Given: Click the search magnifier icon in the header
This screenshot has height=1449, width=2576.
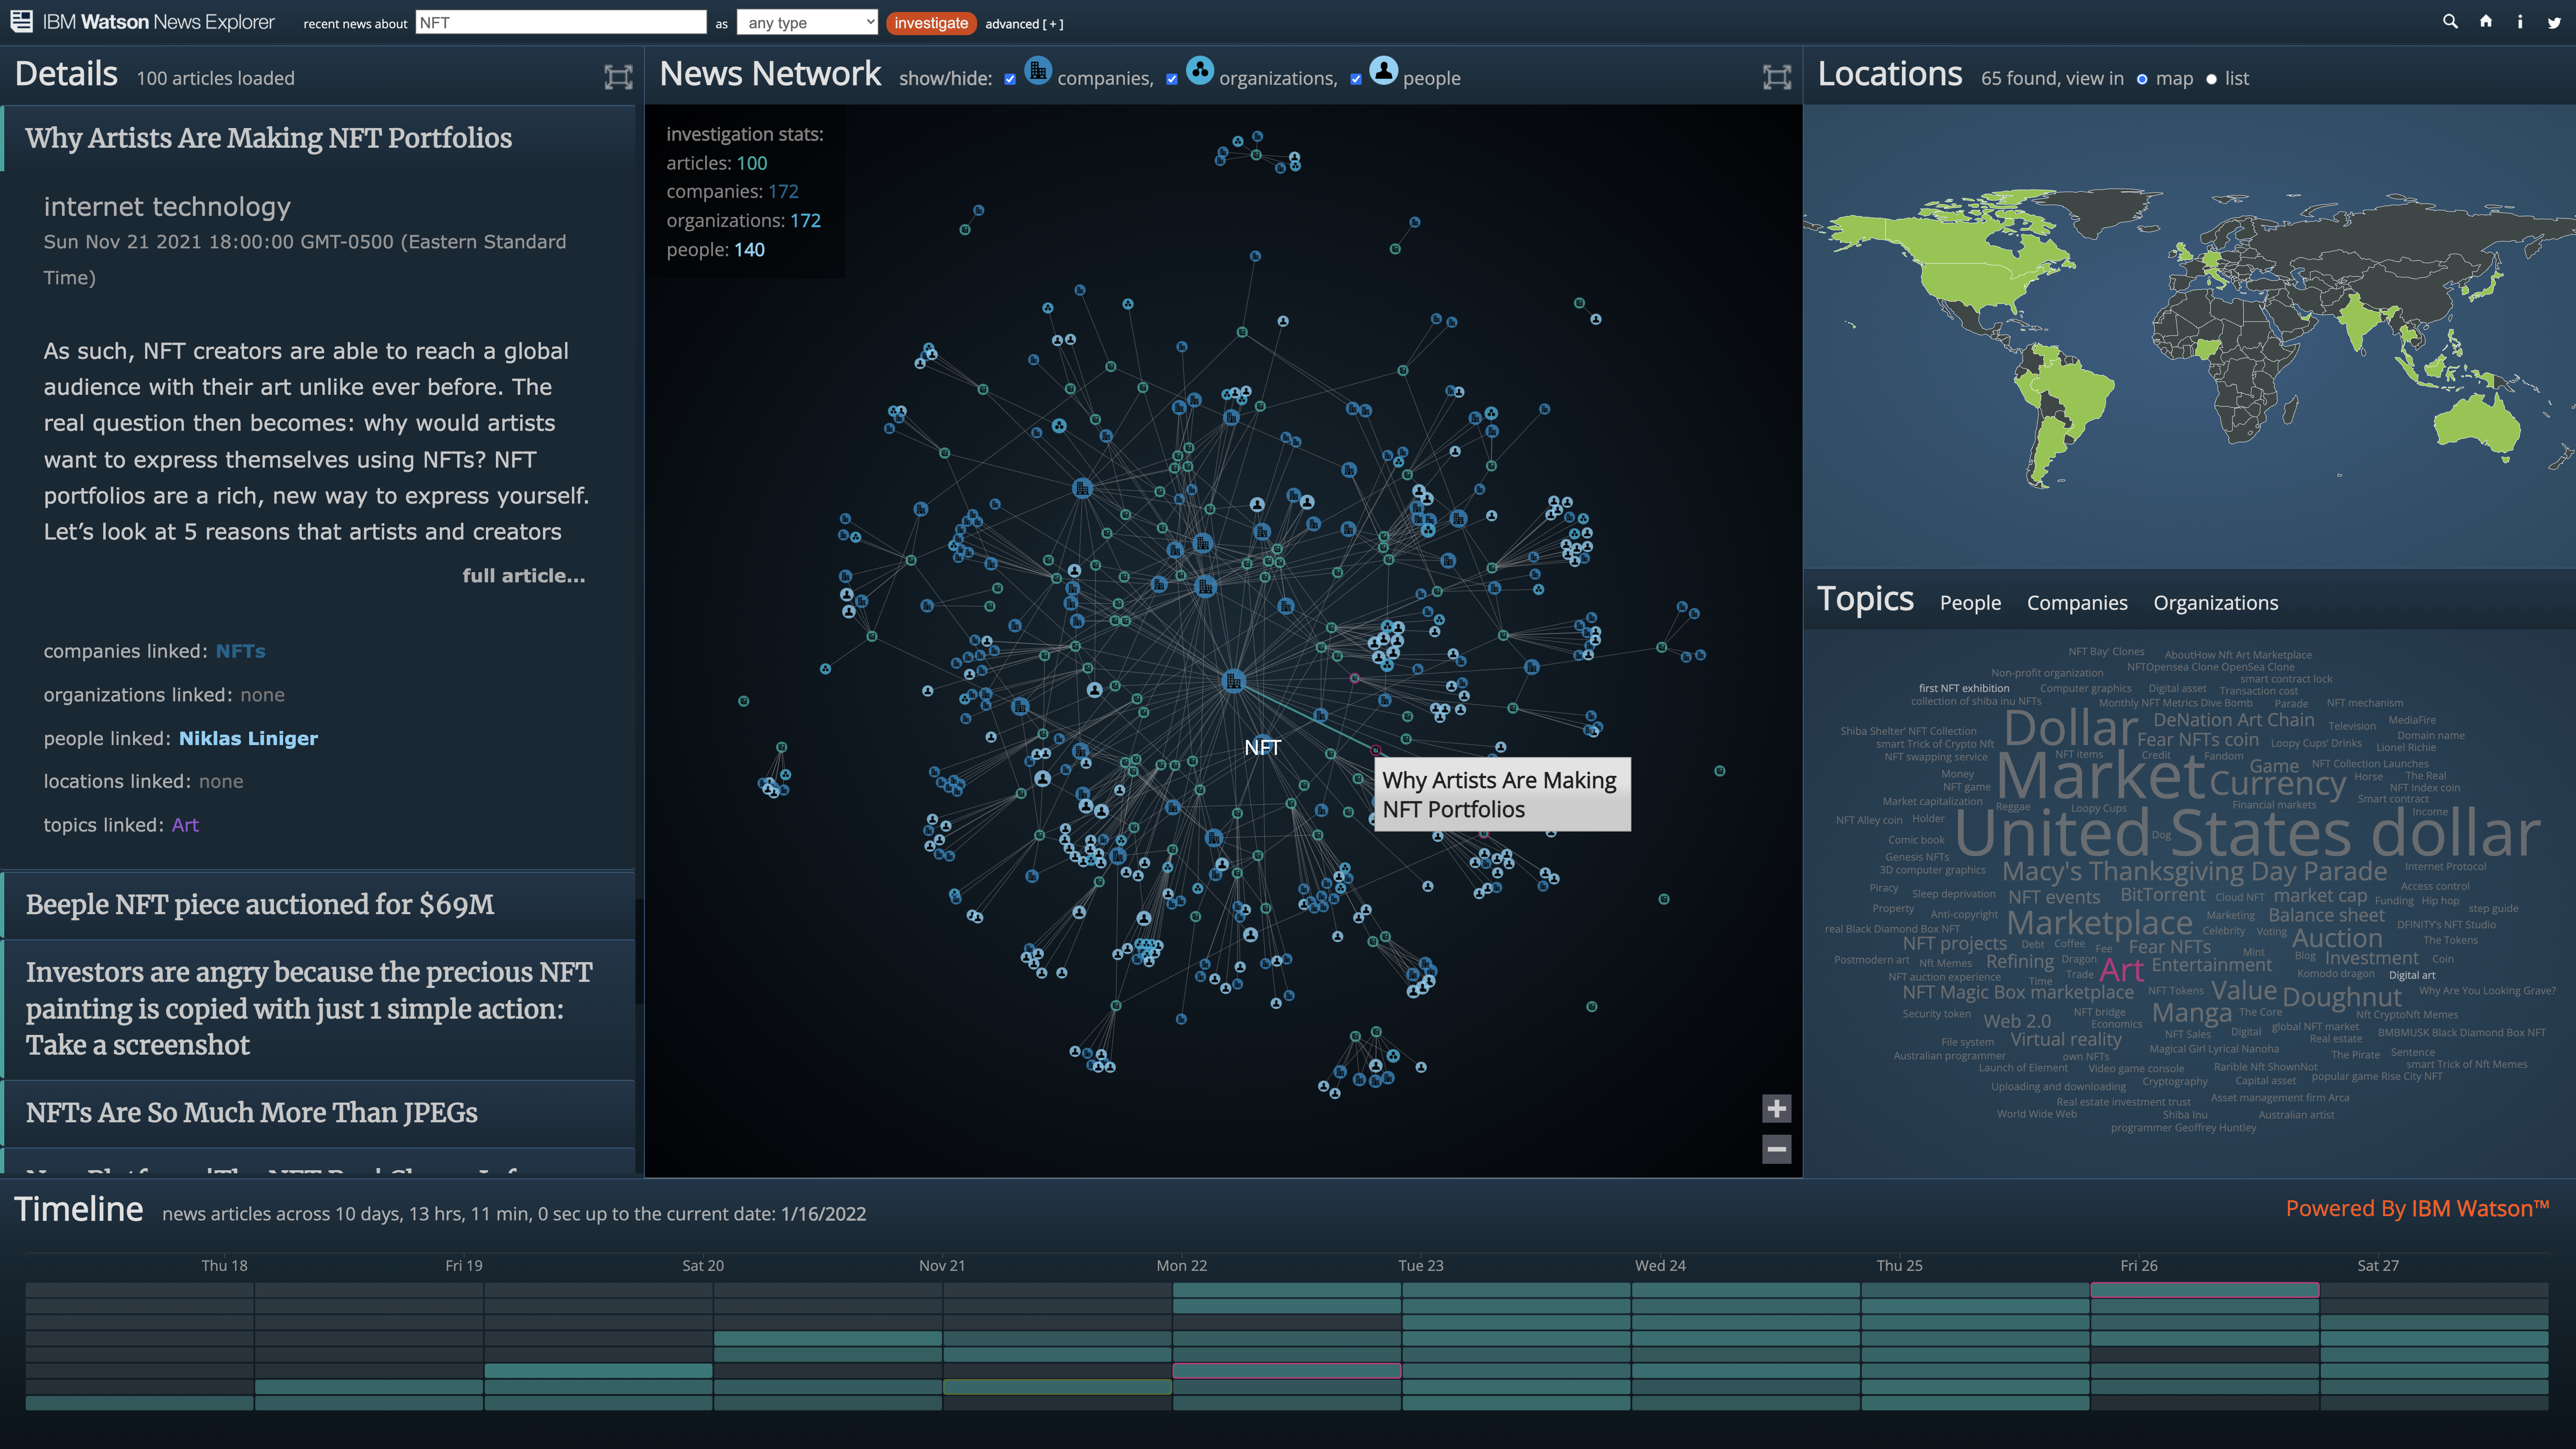Looking at the screenshot, I should tap(2450, 21).
